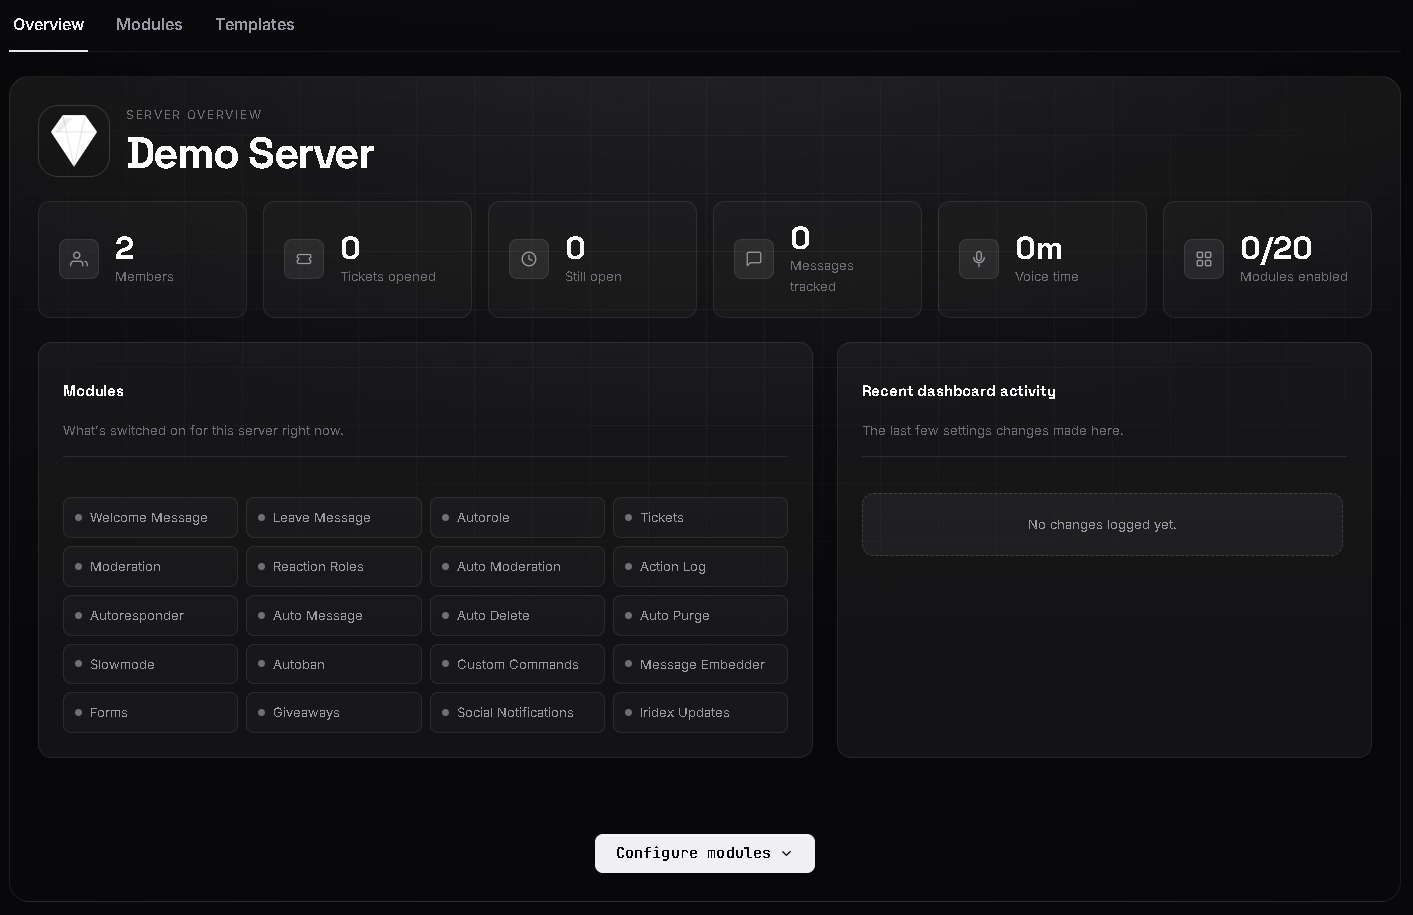The width and height of the screenshot is (1413, 915).
Task: Open the Action Log module
Action: tap(700, 566)
